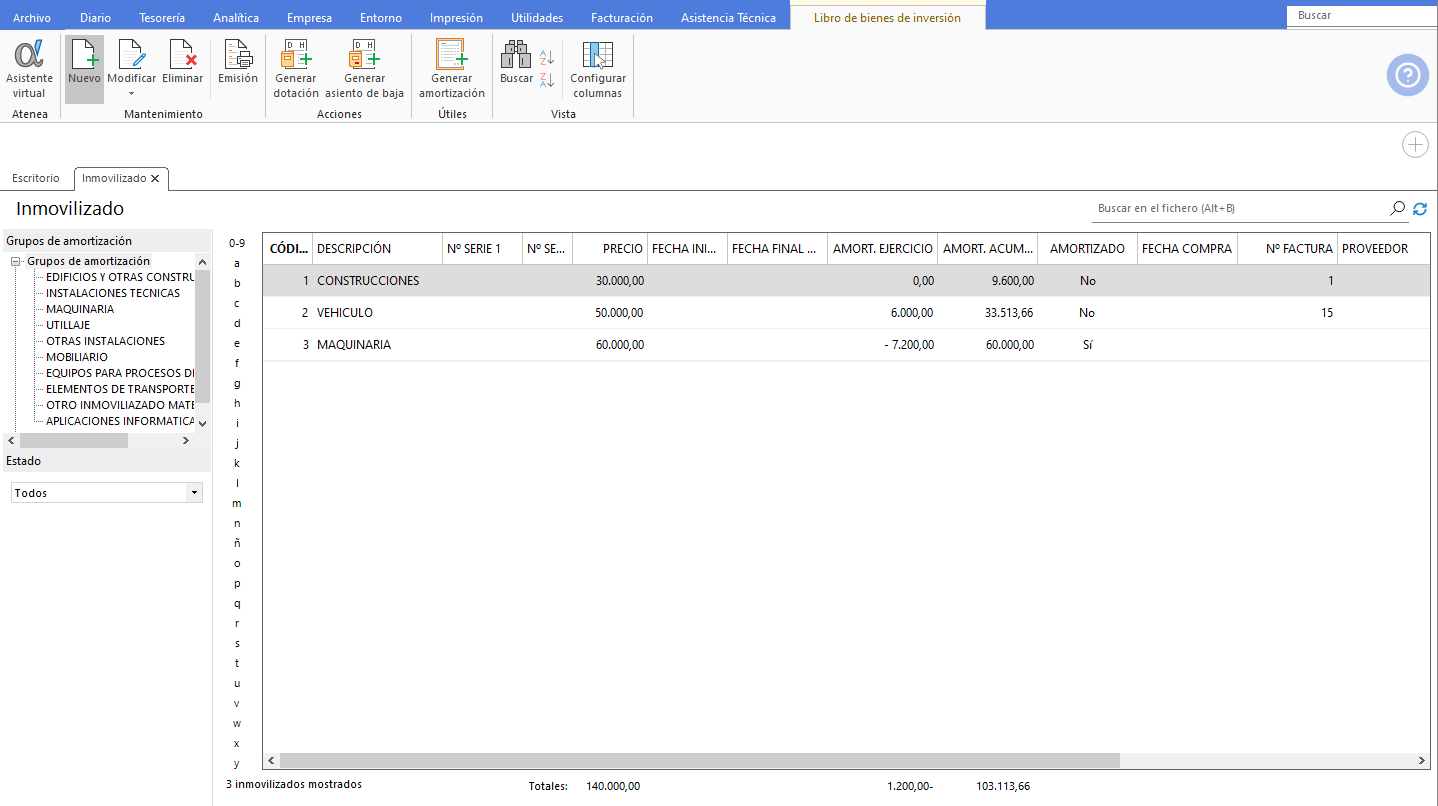Sort by AMORT. EJERCICIO column header
The image size is (1438, 806).
(883, 249)
